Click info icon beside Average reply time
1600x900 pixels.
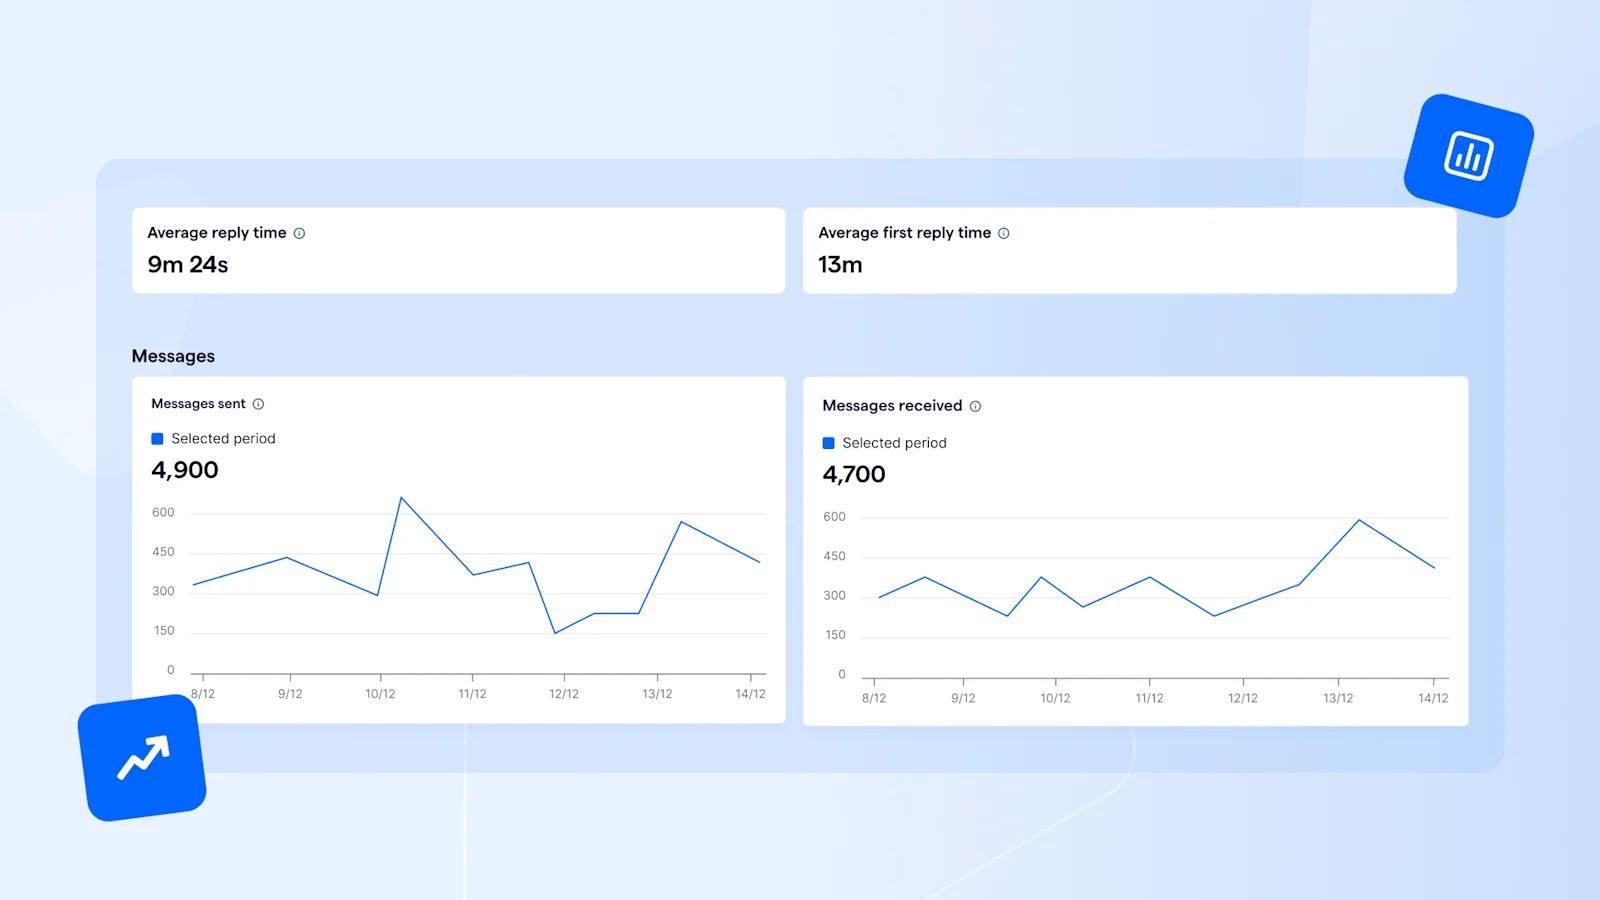tap(299, 233)
